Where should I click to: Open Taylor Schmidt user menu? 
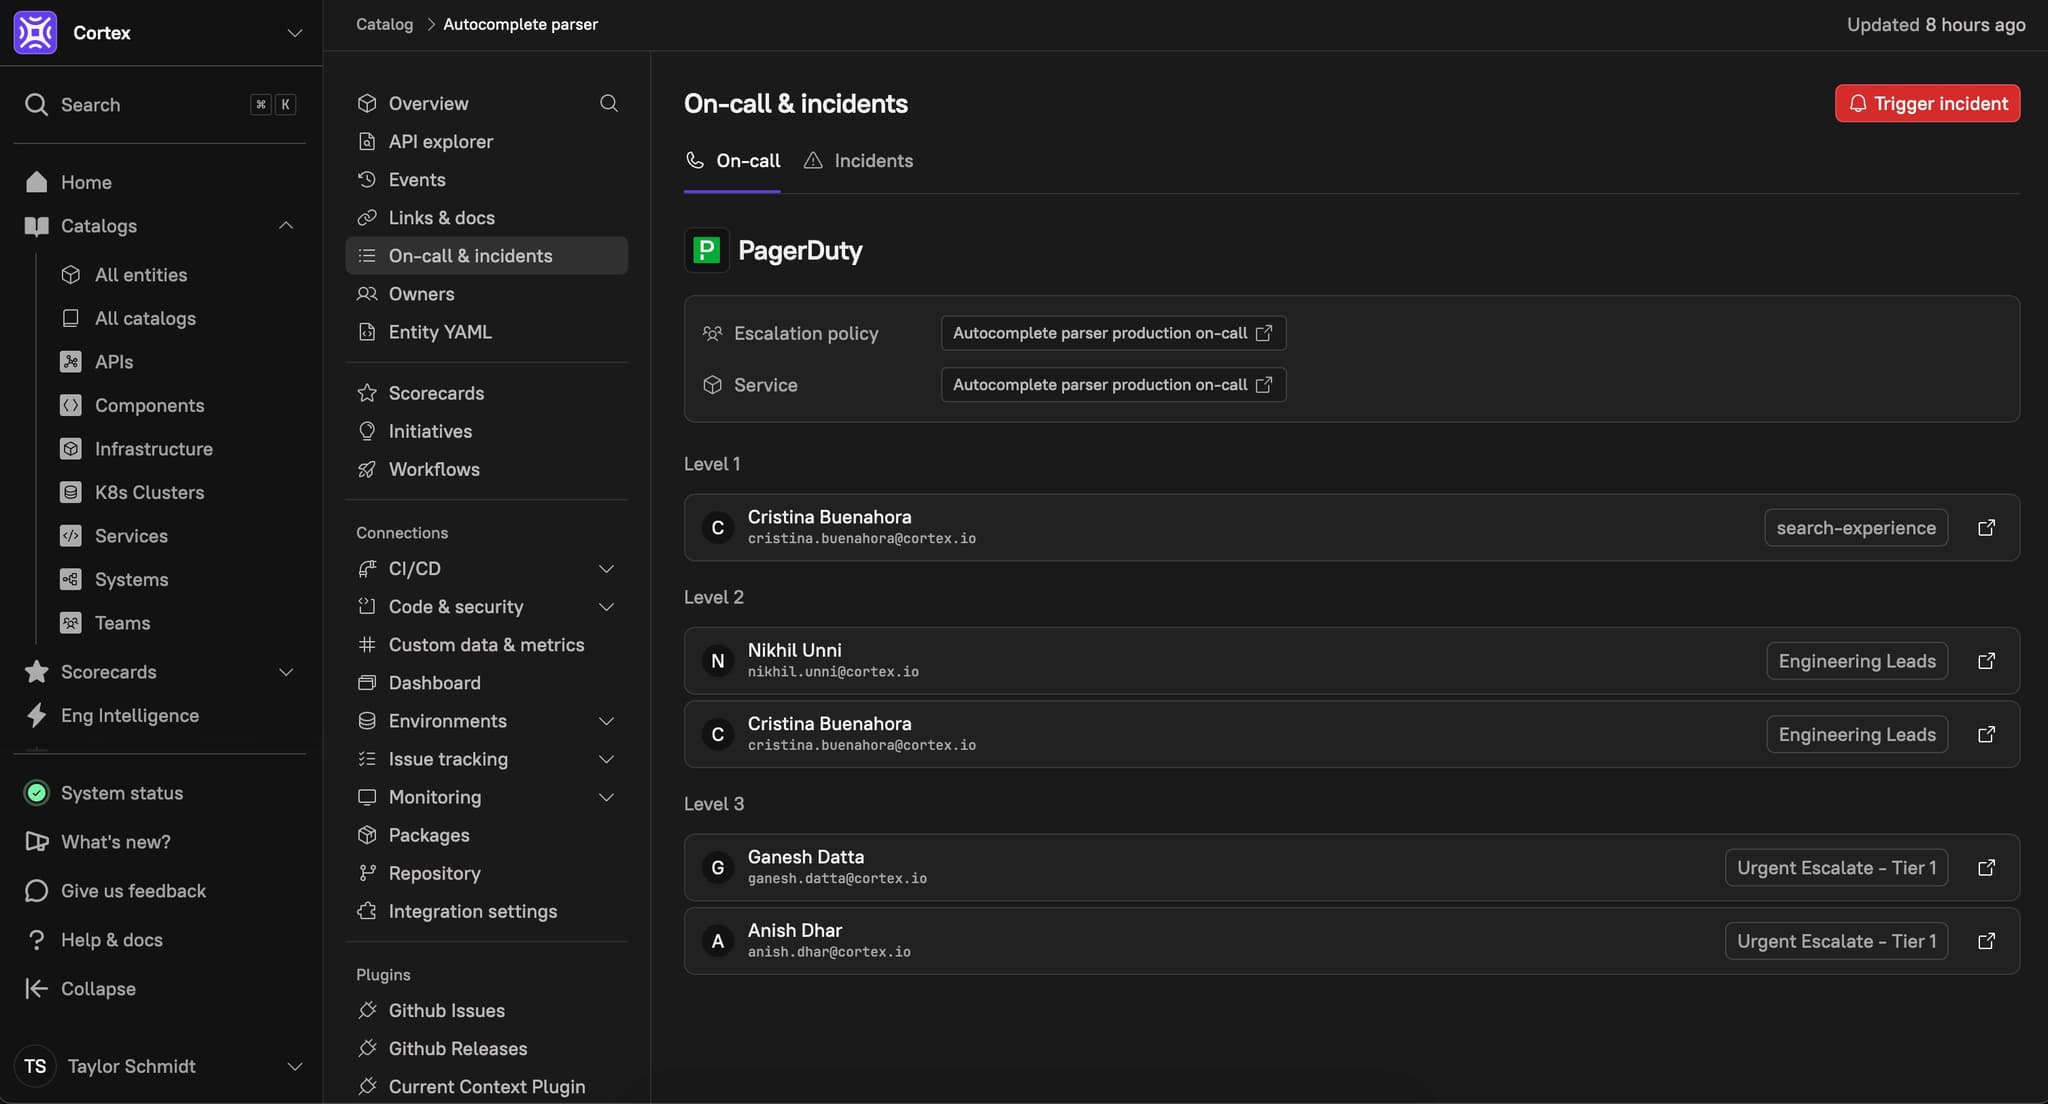pyautogui.click(x=160, y=1066)
